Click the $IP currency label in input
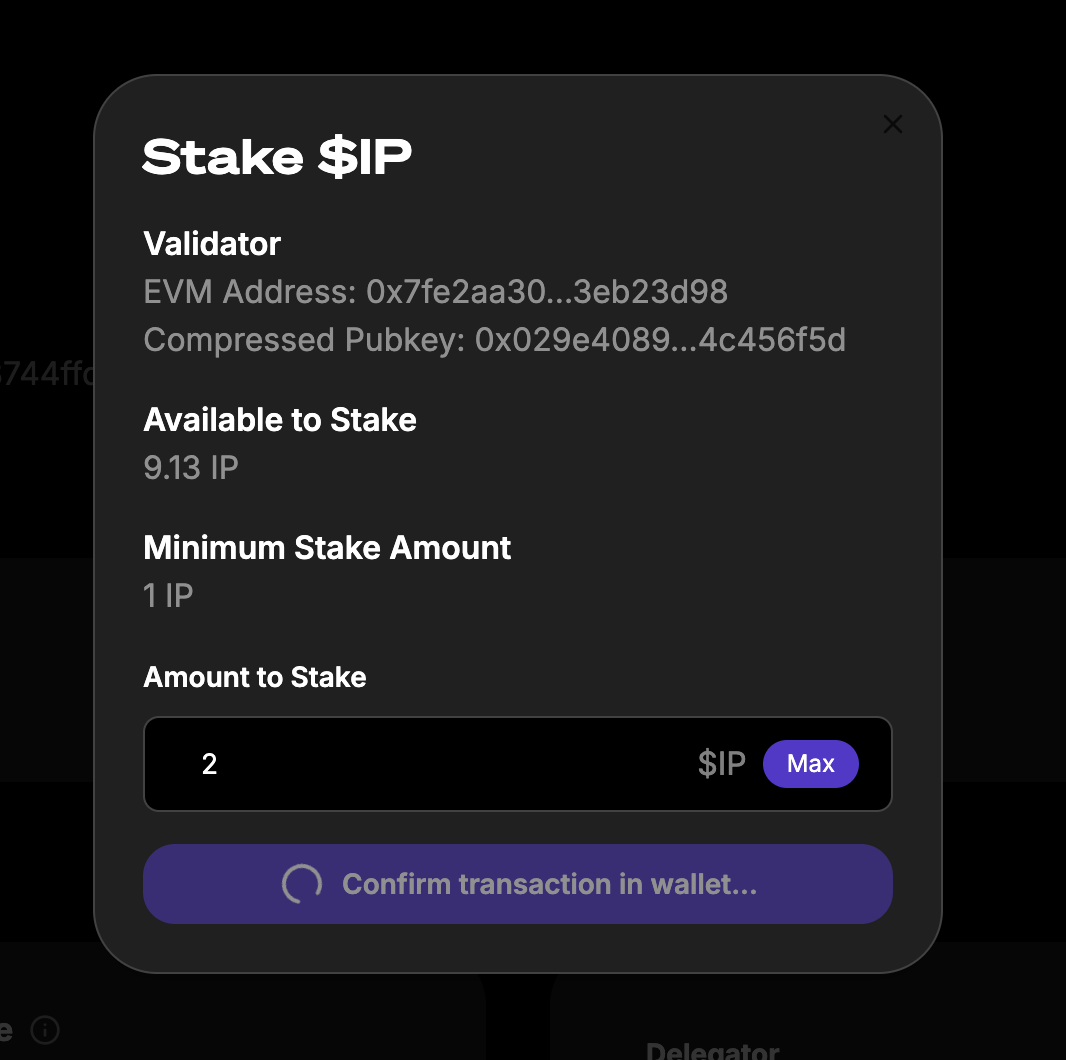The width and height of the screenshot is (1066, 1060). [x=722, y=765]
